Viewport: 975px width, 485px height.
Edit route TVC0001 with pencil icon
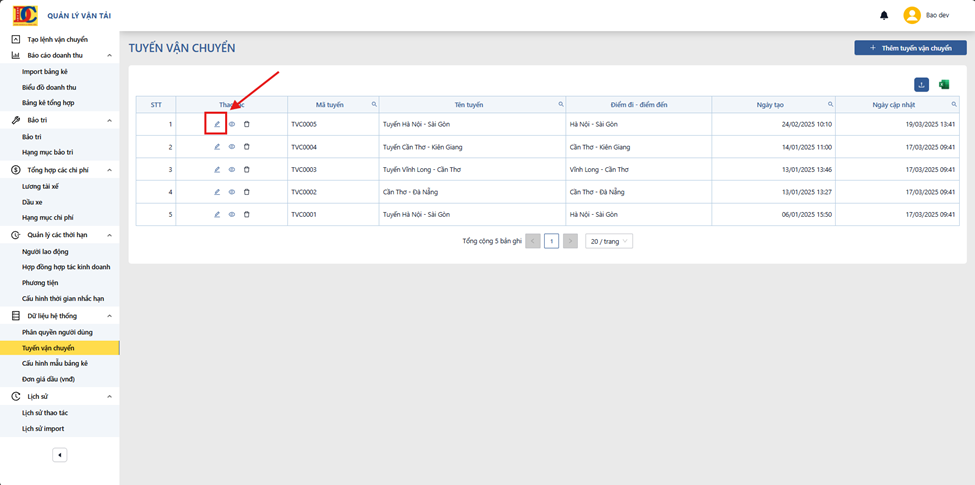217,214
